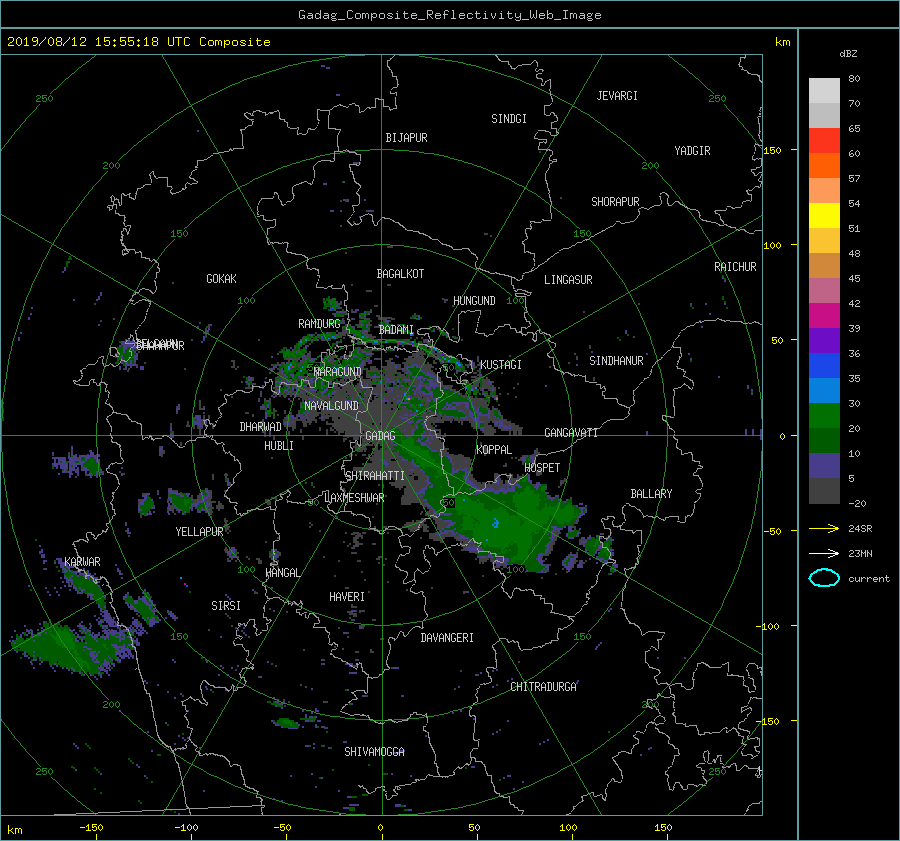Click the LINGASUR city label
This screenshot has height=841, width=900.
click(568, 280)
